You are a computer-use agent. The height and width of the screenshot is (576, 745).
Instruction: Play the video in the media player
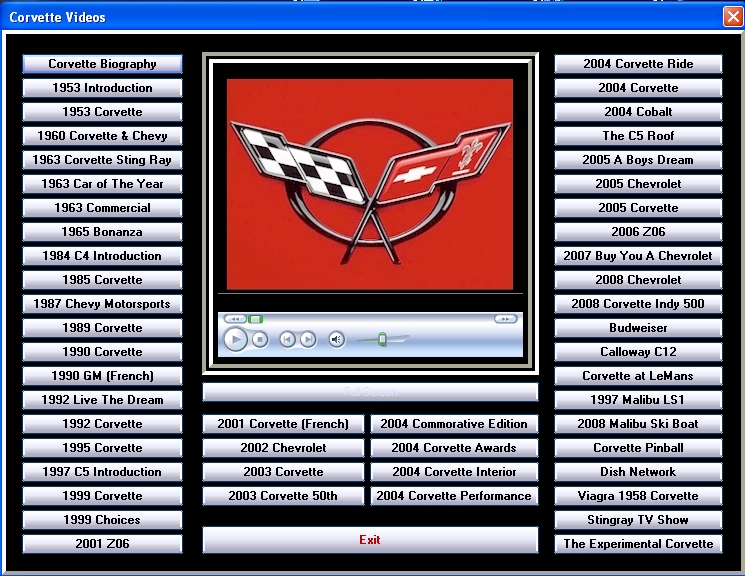[x=236, y=339]
